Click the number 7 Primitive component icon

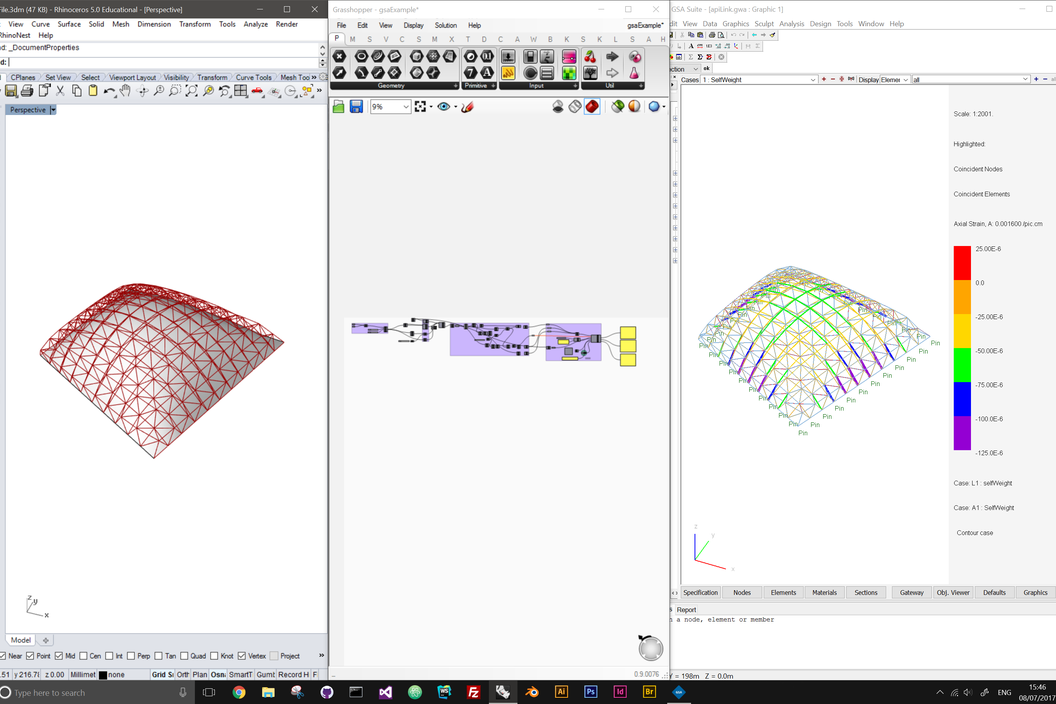click(470, 73)
